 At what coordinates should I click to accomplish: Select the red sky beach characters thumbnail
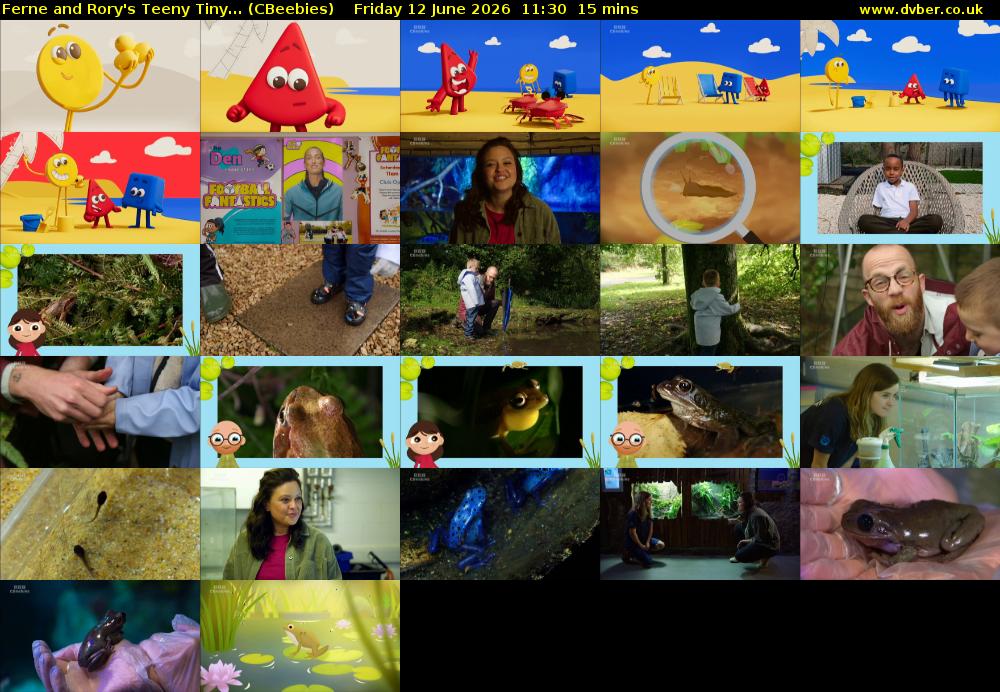pos(100,188)
